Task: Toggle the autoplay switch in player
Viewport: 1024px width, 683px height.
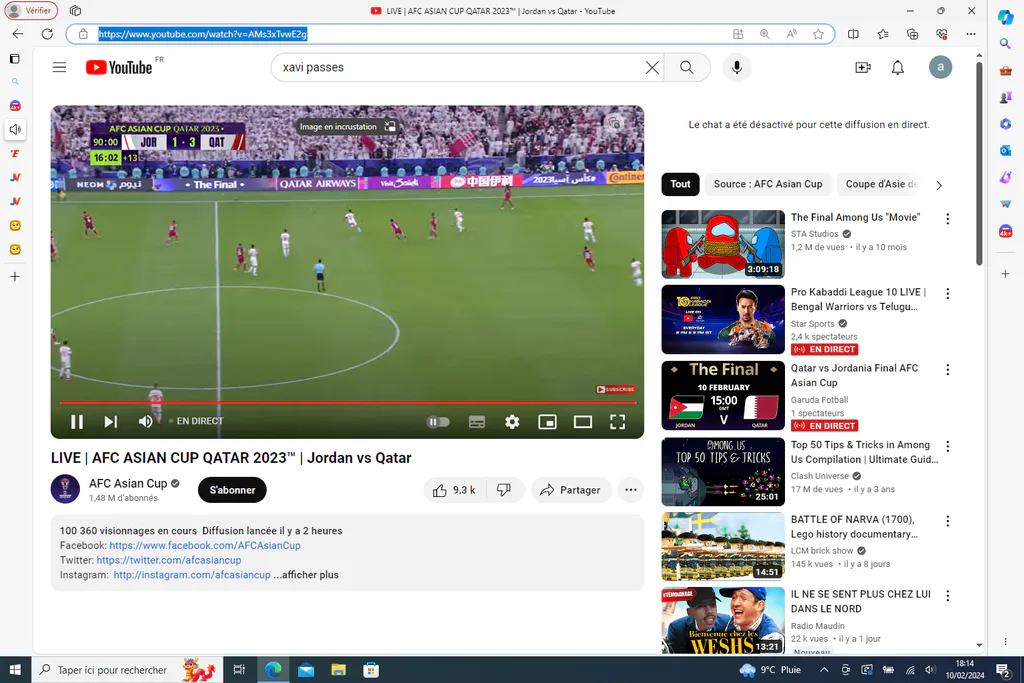Action: (x=438, y=422)
